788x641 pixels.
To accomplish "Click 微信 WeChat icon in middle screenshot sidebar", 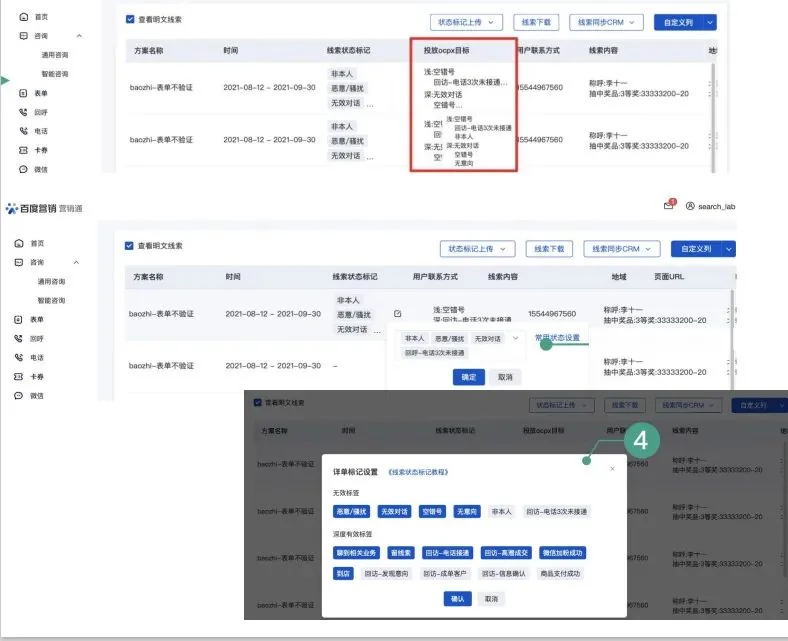I will tap(19, 396).
